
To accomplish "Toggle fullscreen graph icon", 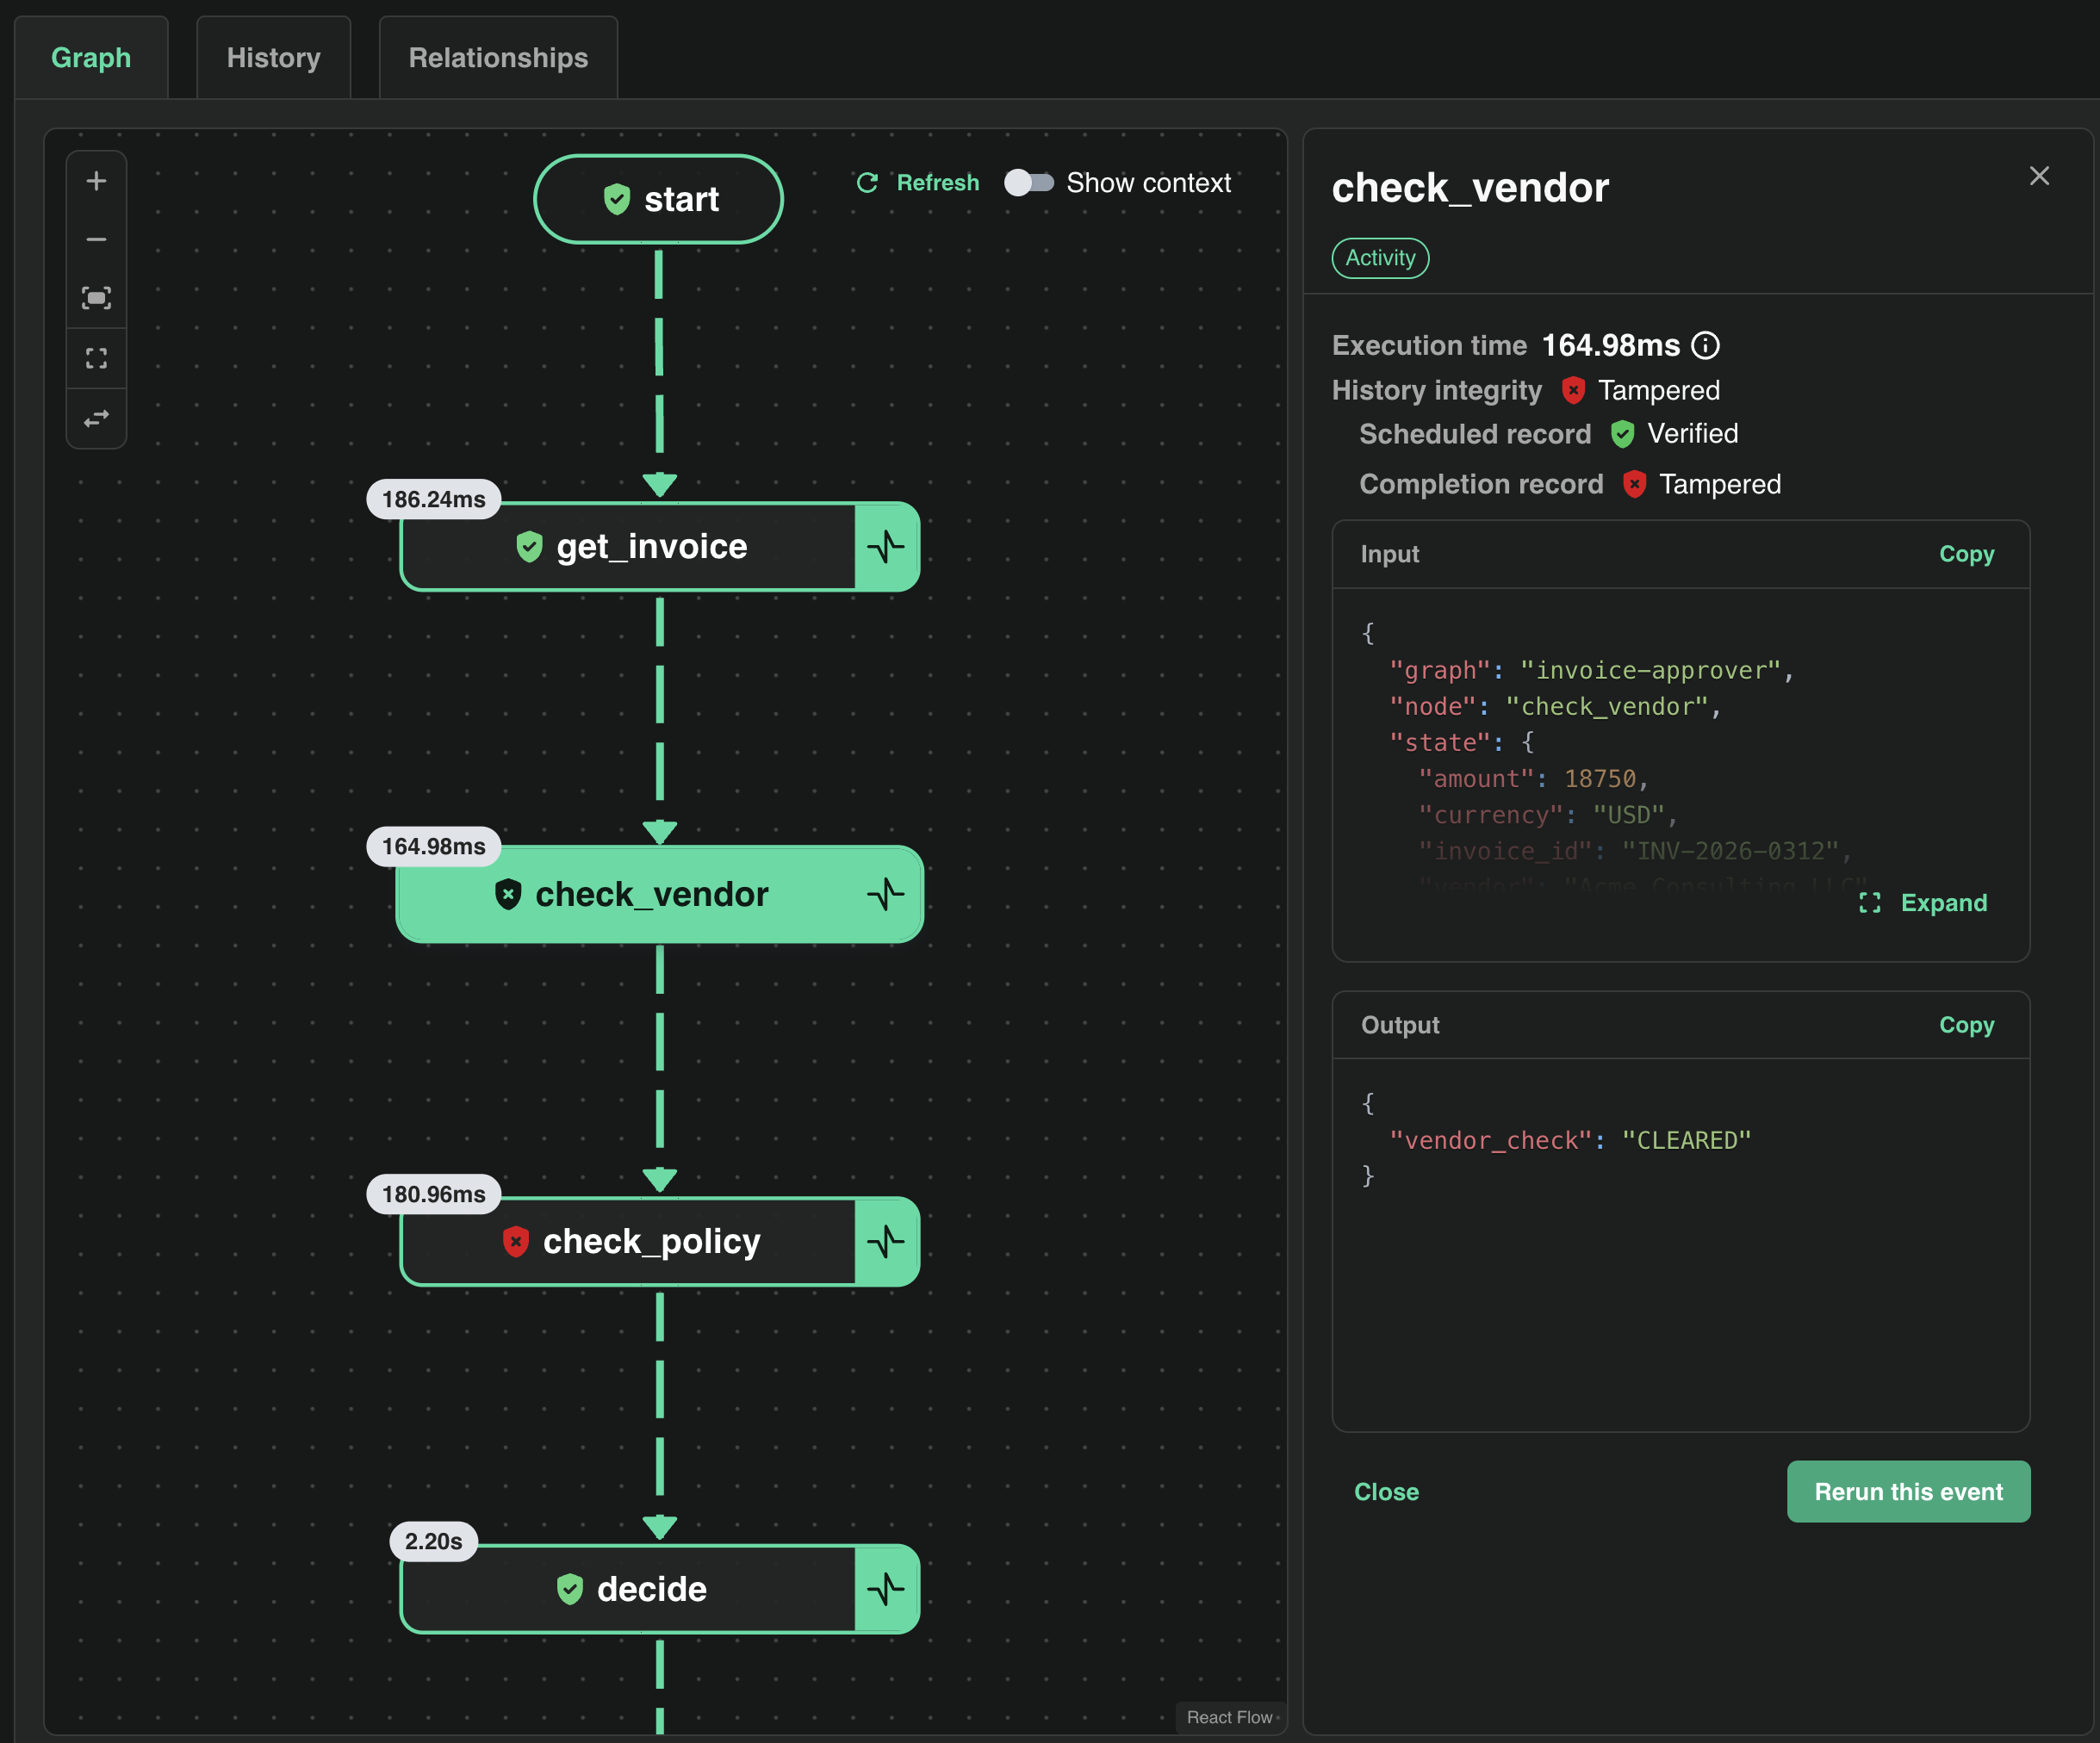I will click(96, 358).
